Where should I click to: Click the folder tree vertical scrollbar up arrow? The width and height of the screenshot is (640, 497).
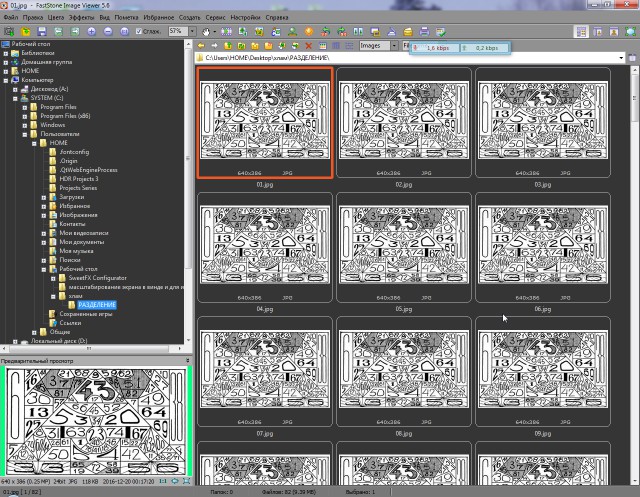tap(188, 44)
